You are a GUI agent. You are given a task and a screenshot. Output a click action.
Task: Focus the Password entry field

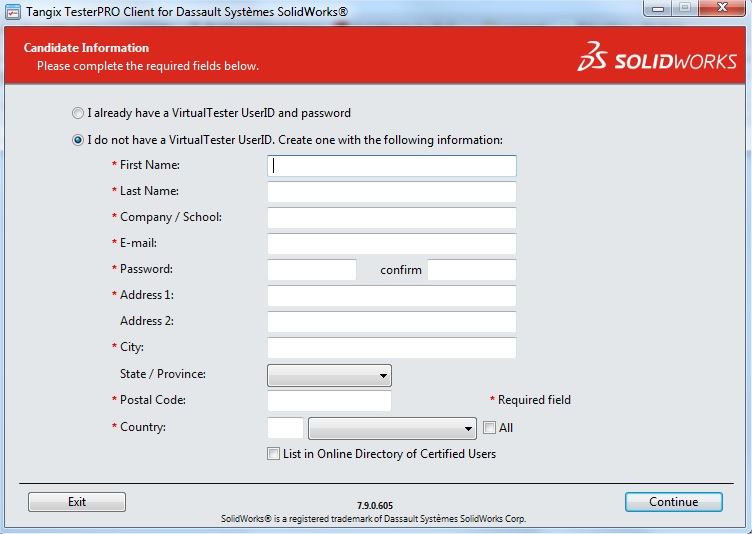312,270
